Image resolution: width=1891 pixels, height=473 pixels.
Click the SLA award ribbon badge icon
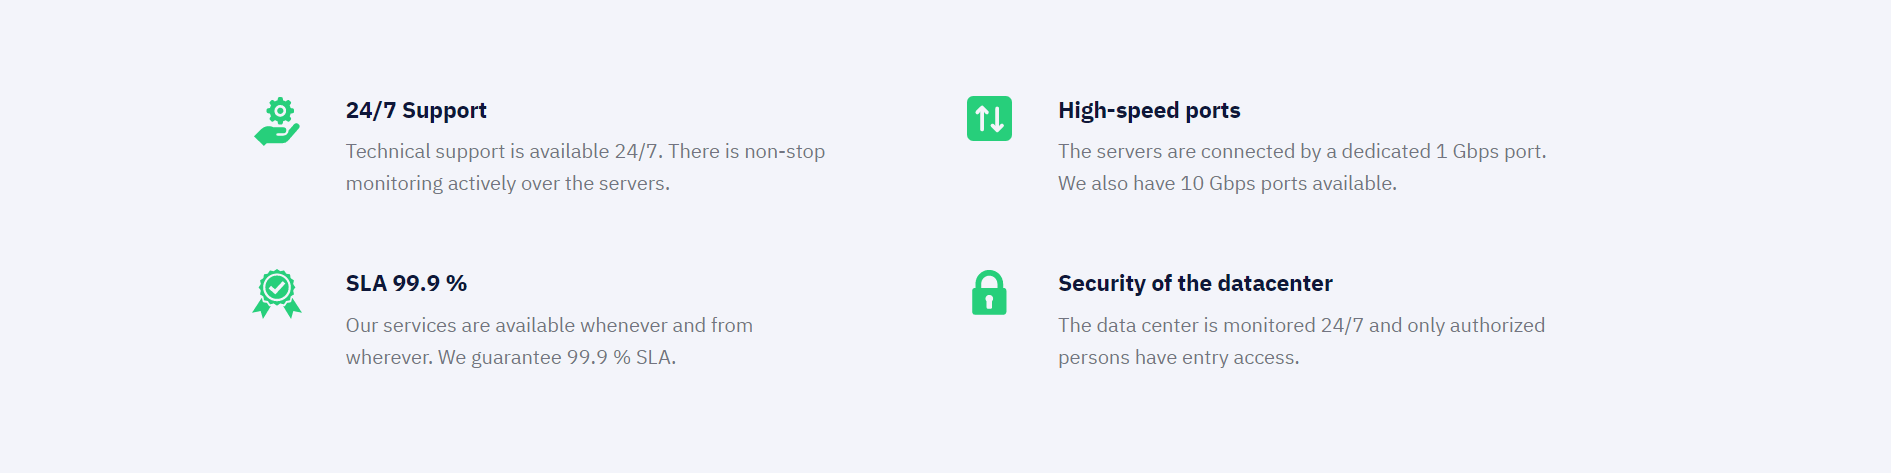click(x=277, y=294)
